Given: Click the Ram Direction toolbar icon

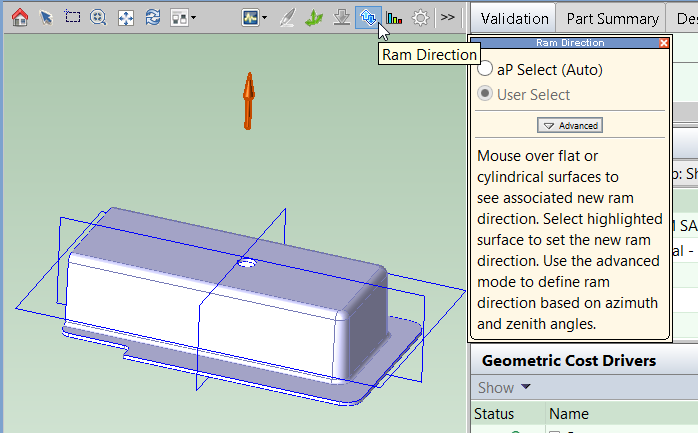Looking at the screenshot, I should click(x=367, y=17).
